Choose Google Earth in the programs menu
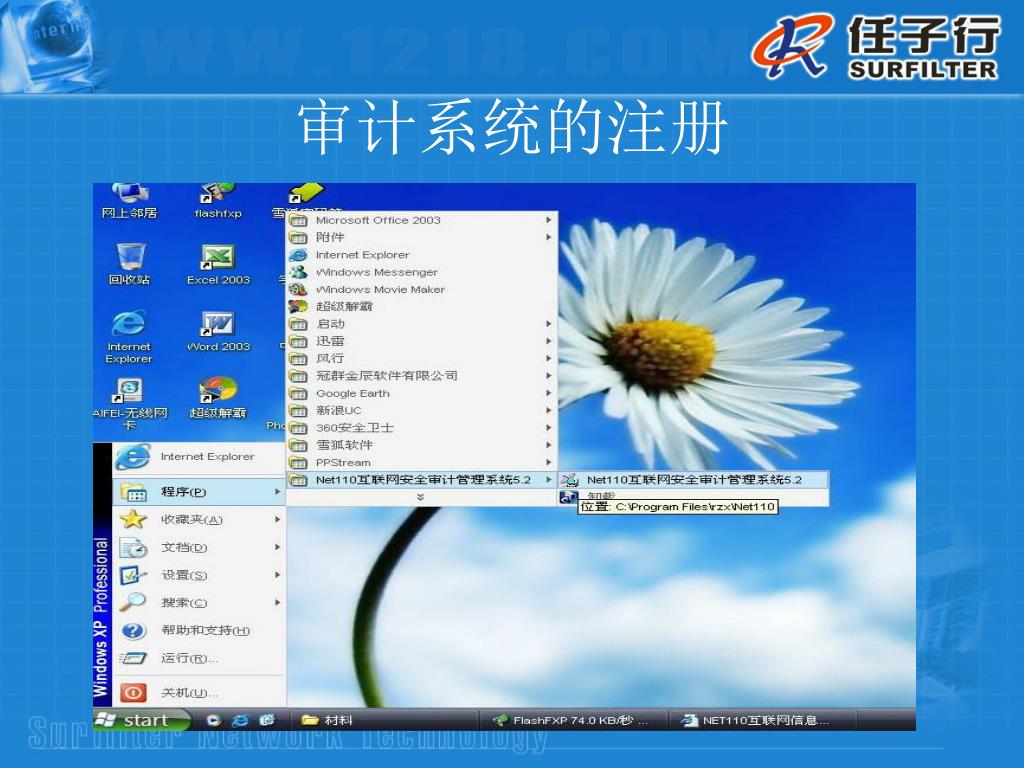Image resolution: width=1024 pixels, height=768 pixels. (x=353, y=393)
